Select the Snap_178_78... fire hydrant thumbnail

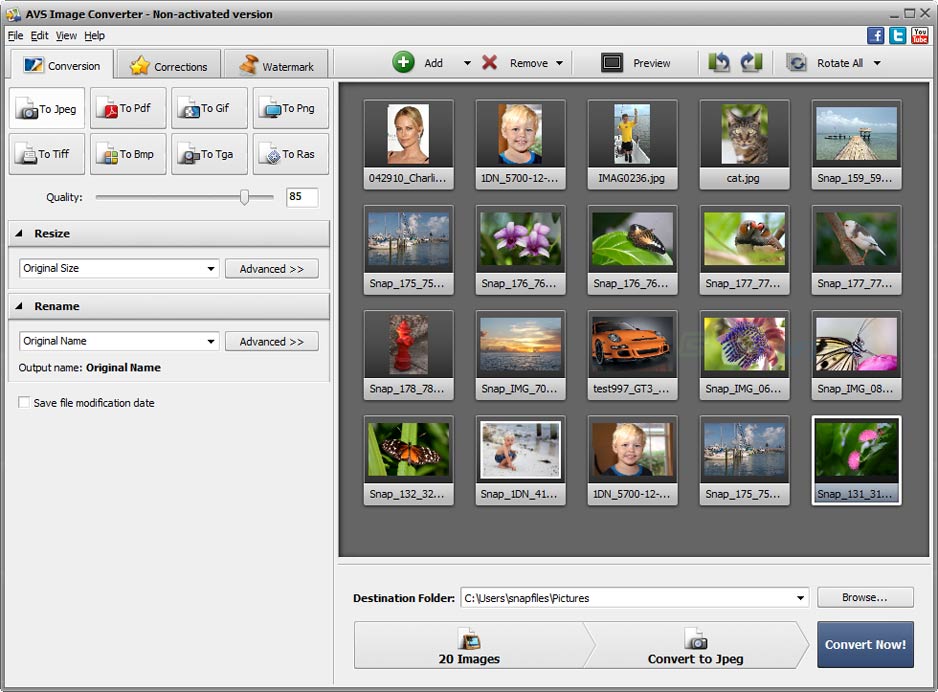[x=408, y=355]
